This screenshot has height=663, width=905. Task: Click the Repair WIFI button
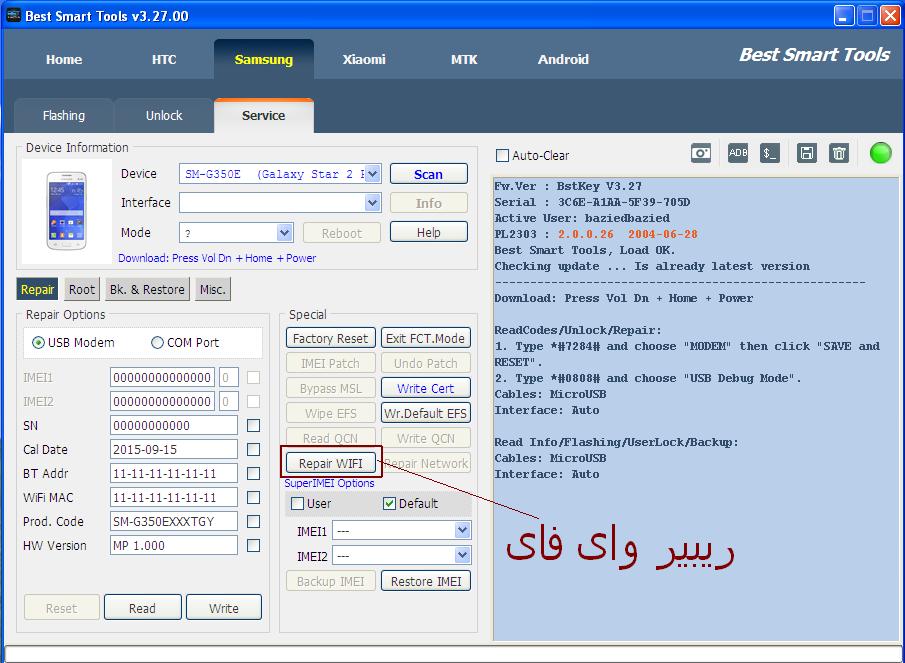(331, 463)
